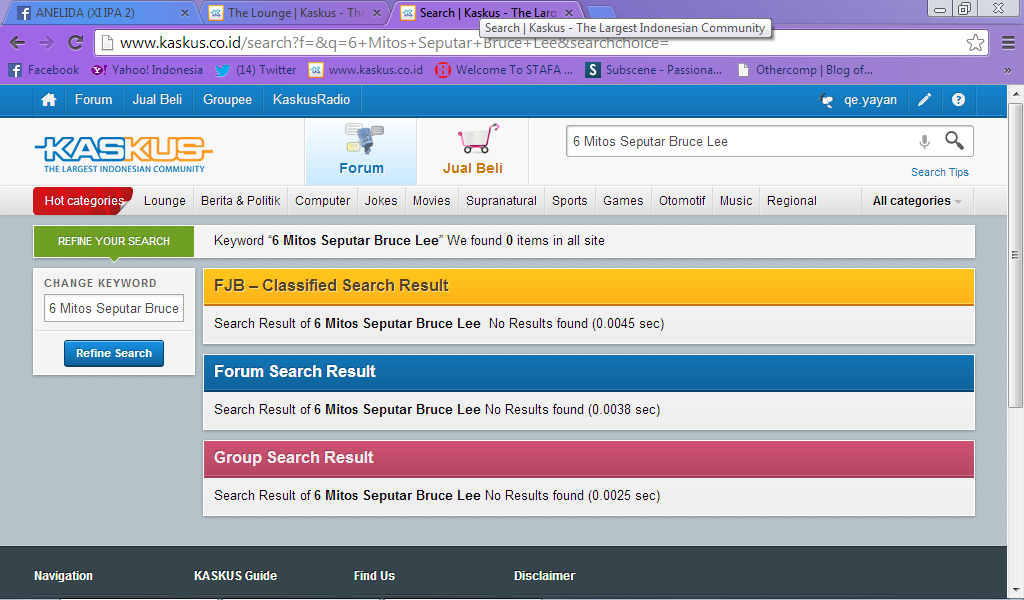Click the Search Tips link
1024x600 pixels.
click(940, 172)
